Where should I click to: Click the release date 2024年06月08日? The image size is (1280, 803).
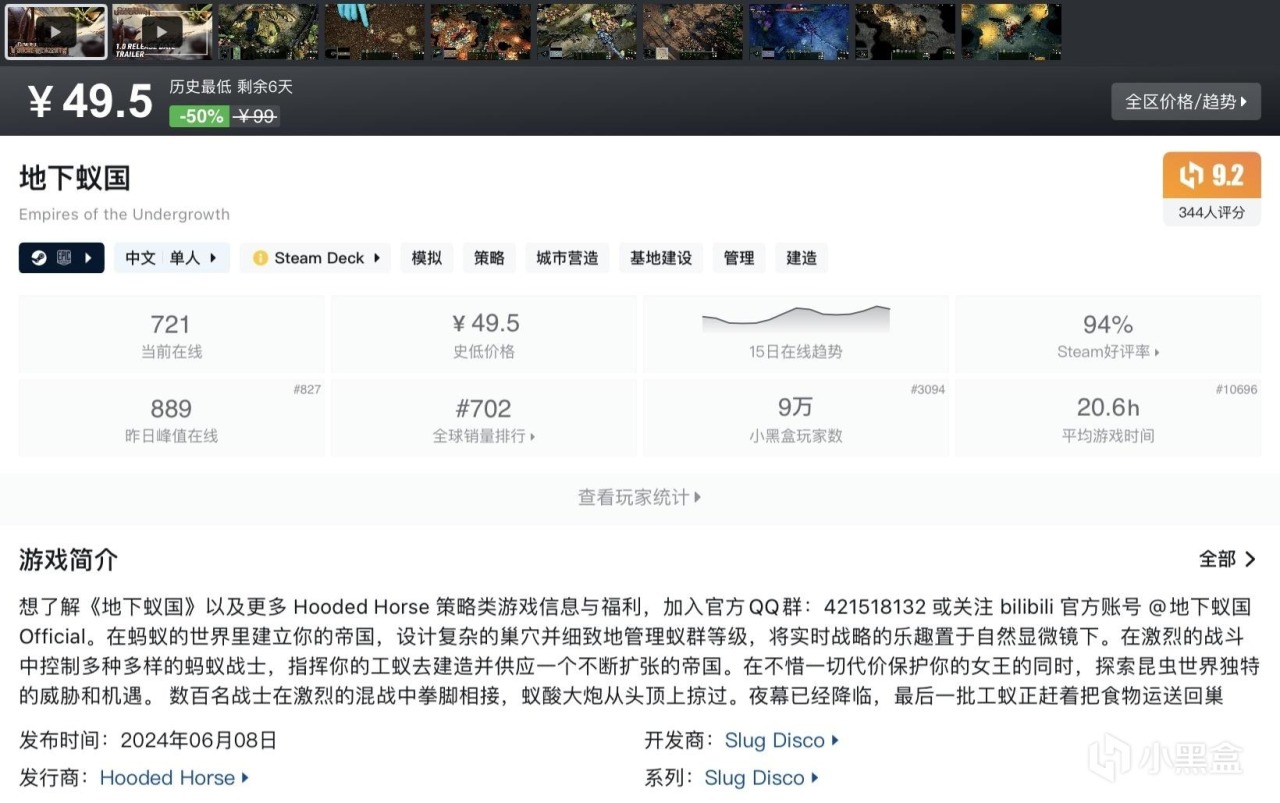pos(198,741)
